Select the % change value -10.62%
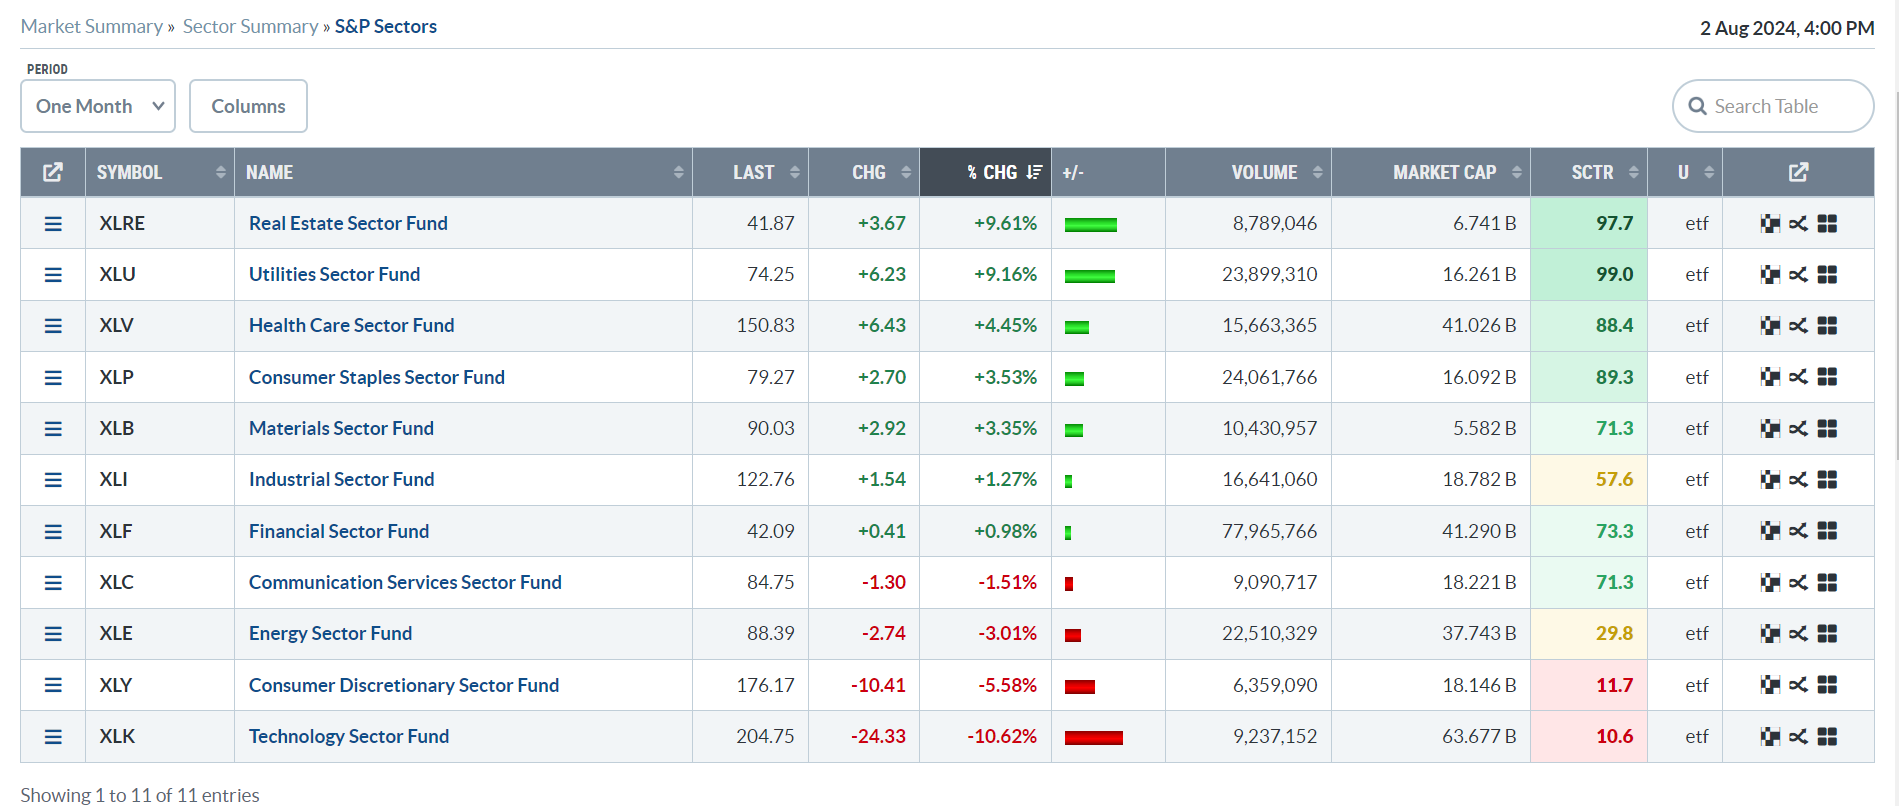Image resolution: width=1899 pixels, height=806 pixels. [x=1002, y=736]
